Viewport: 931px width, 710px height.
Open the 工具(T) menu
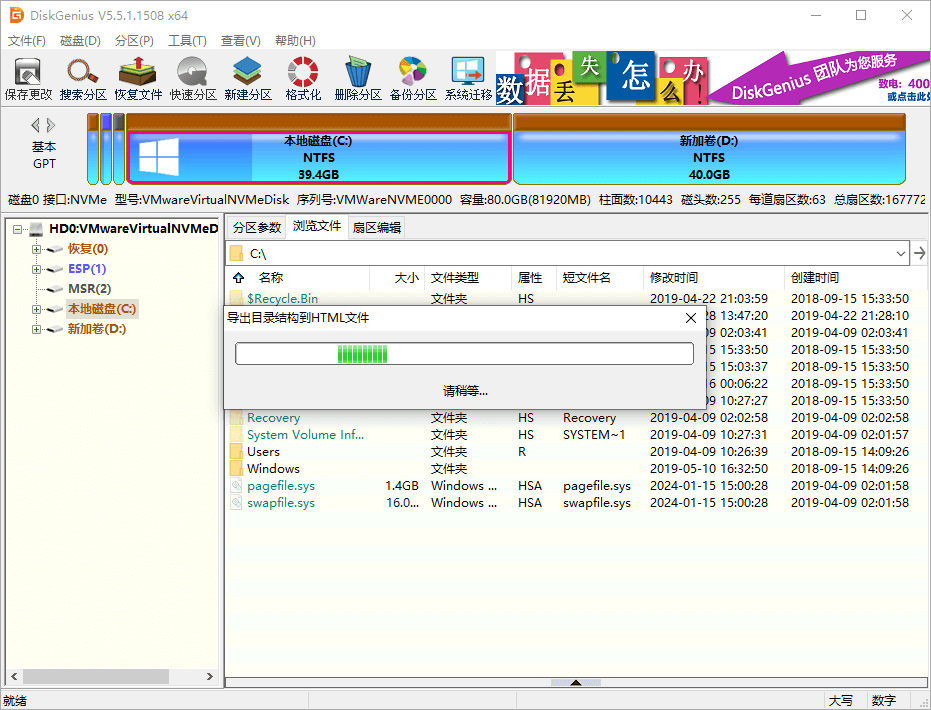187,40
